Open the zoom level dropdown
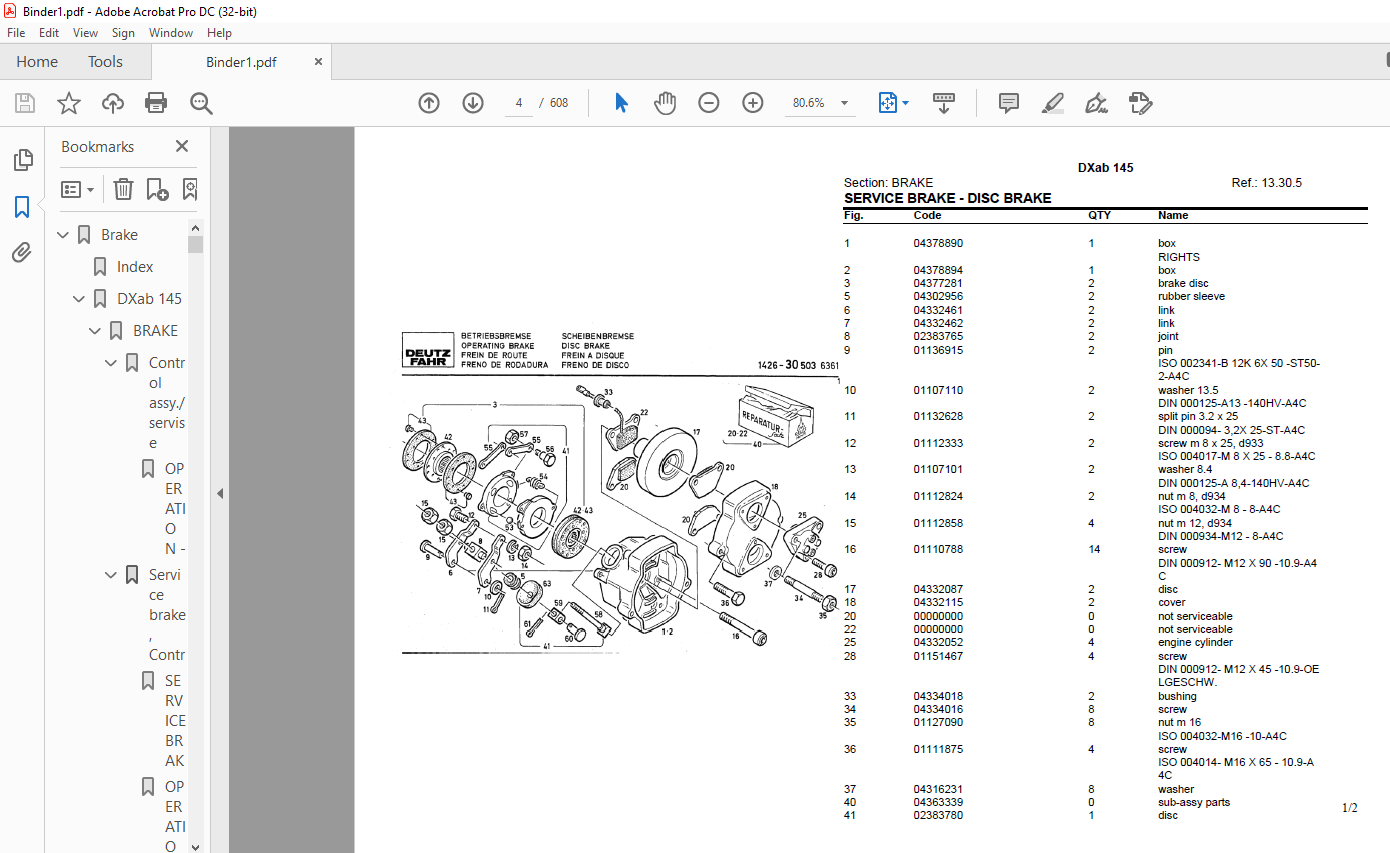 (x=844, y=103)
